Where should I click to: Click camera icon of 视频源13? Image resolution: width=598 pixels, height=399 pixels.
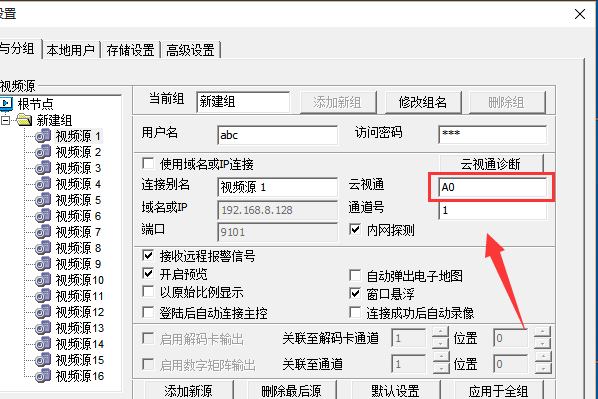pos(43,328)
